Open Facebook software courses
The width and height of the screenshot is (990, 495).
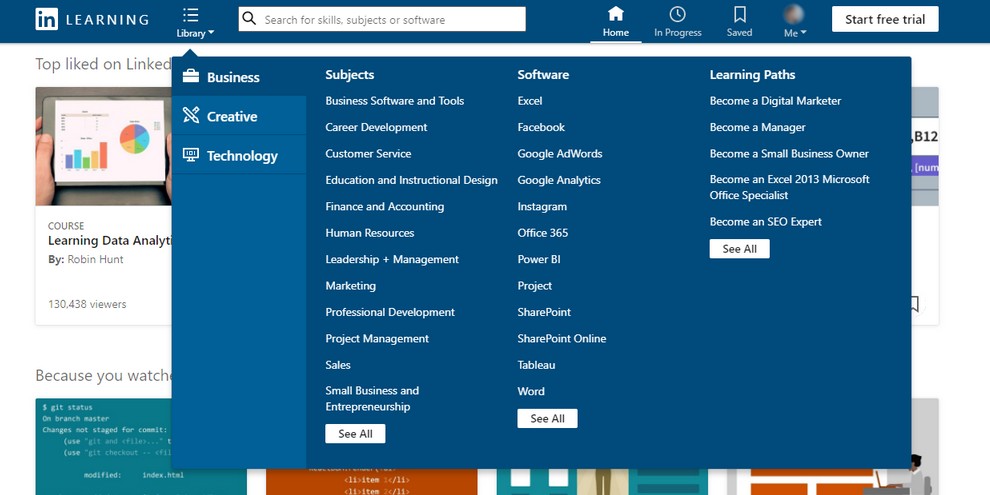(x=541, y=128)
